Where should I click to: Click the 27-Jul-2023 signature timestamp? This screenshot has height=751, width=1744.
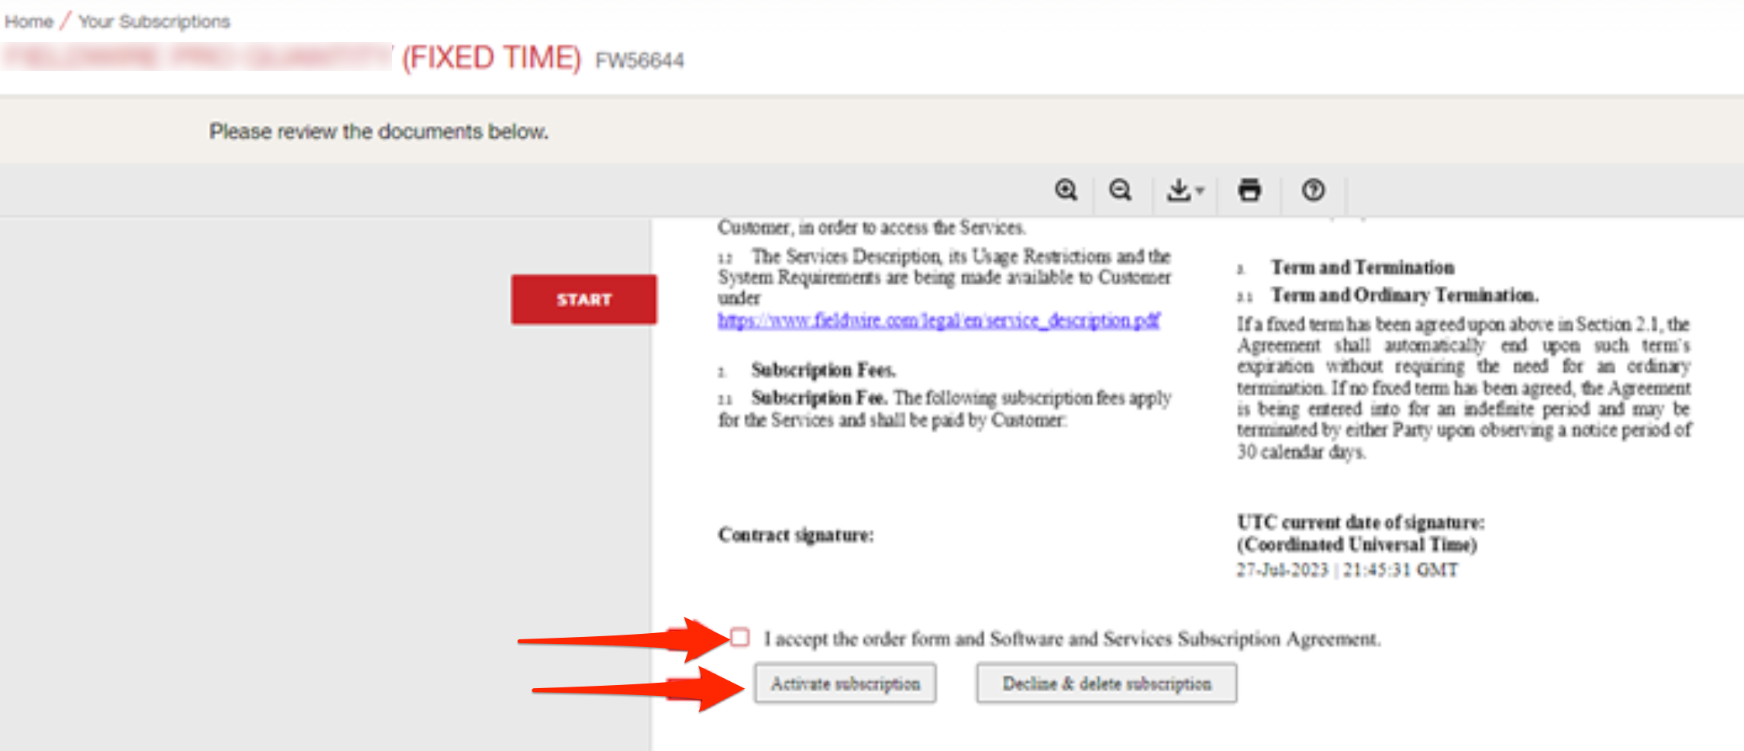click(x=1347, y=570)
